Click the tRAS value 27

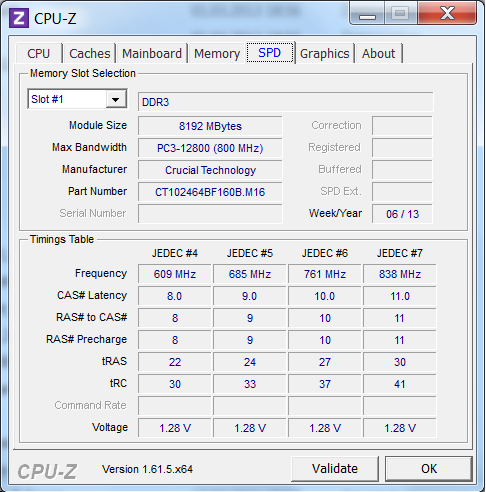click(x=325, y=362)
